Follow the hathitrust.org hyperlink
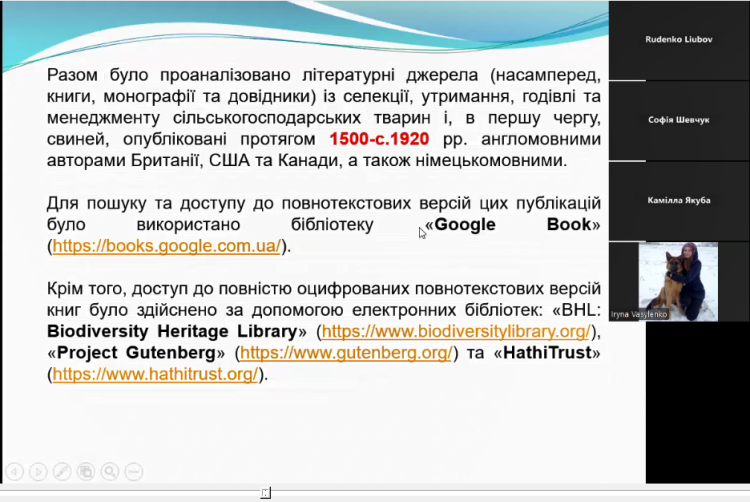Screen dimensions: 750x502 (155, 374)
